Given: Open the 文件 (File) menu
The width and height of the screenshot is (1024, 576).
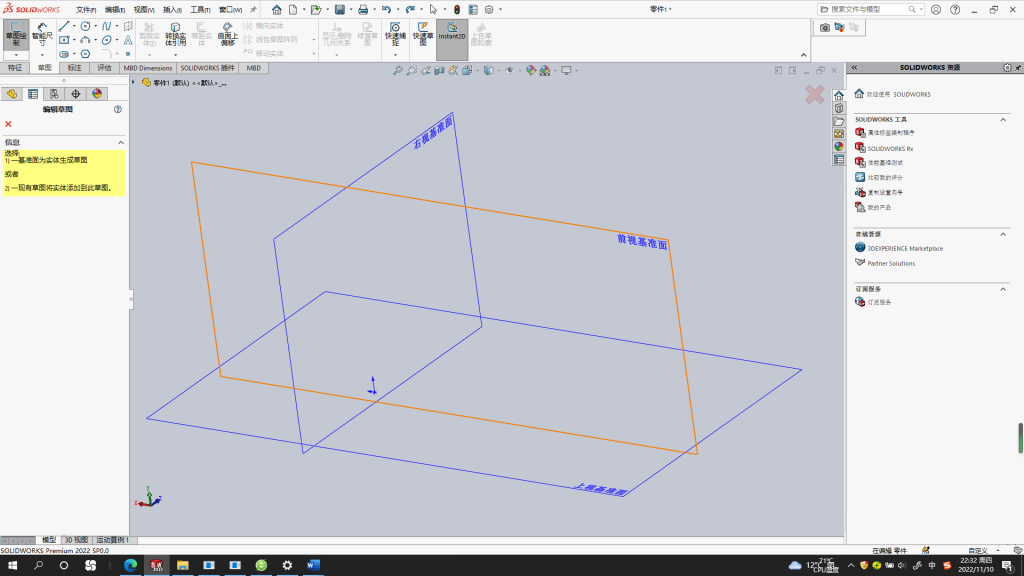Looking at the screenshot, I should (x=86, y=10).
